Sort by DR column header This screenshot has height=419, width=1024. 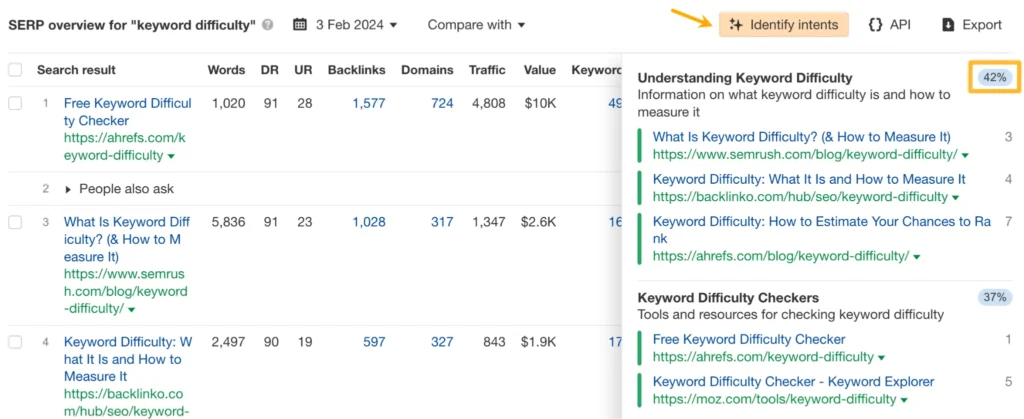tap(269, 70)
